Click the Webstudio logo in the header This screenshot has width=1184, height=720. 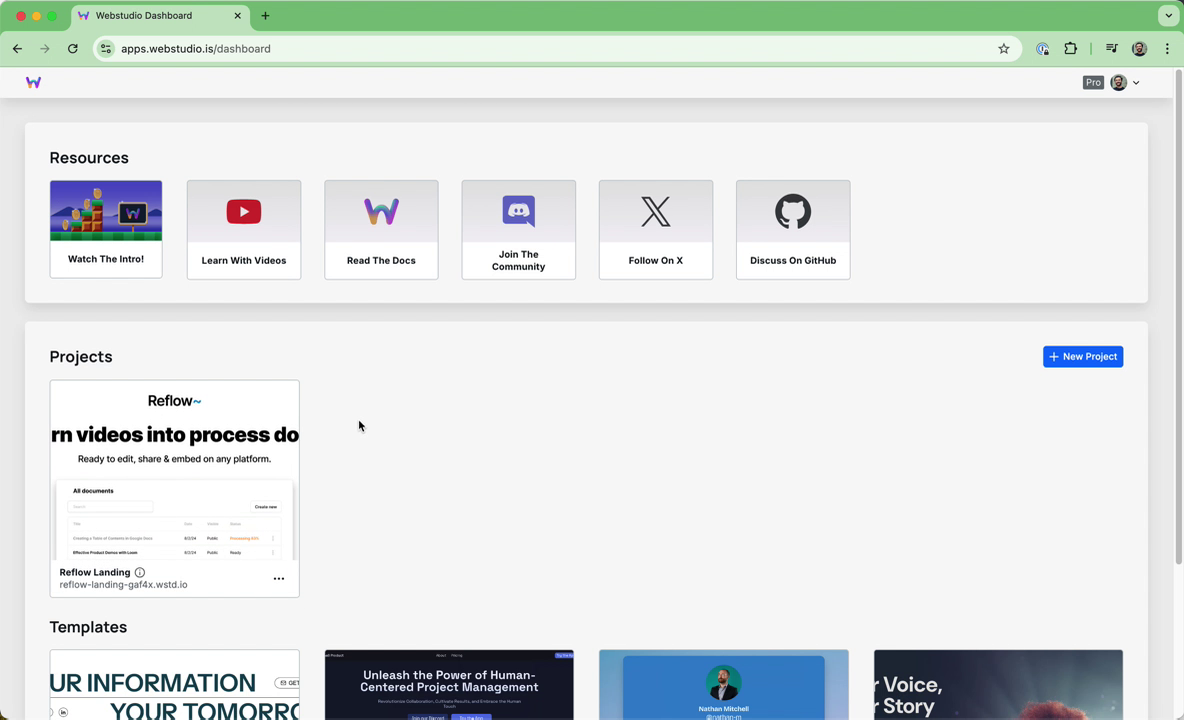tap(33, 82)
